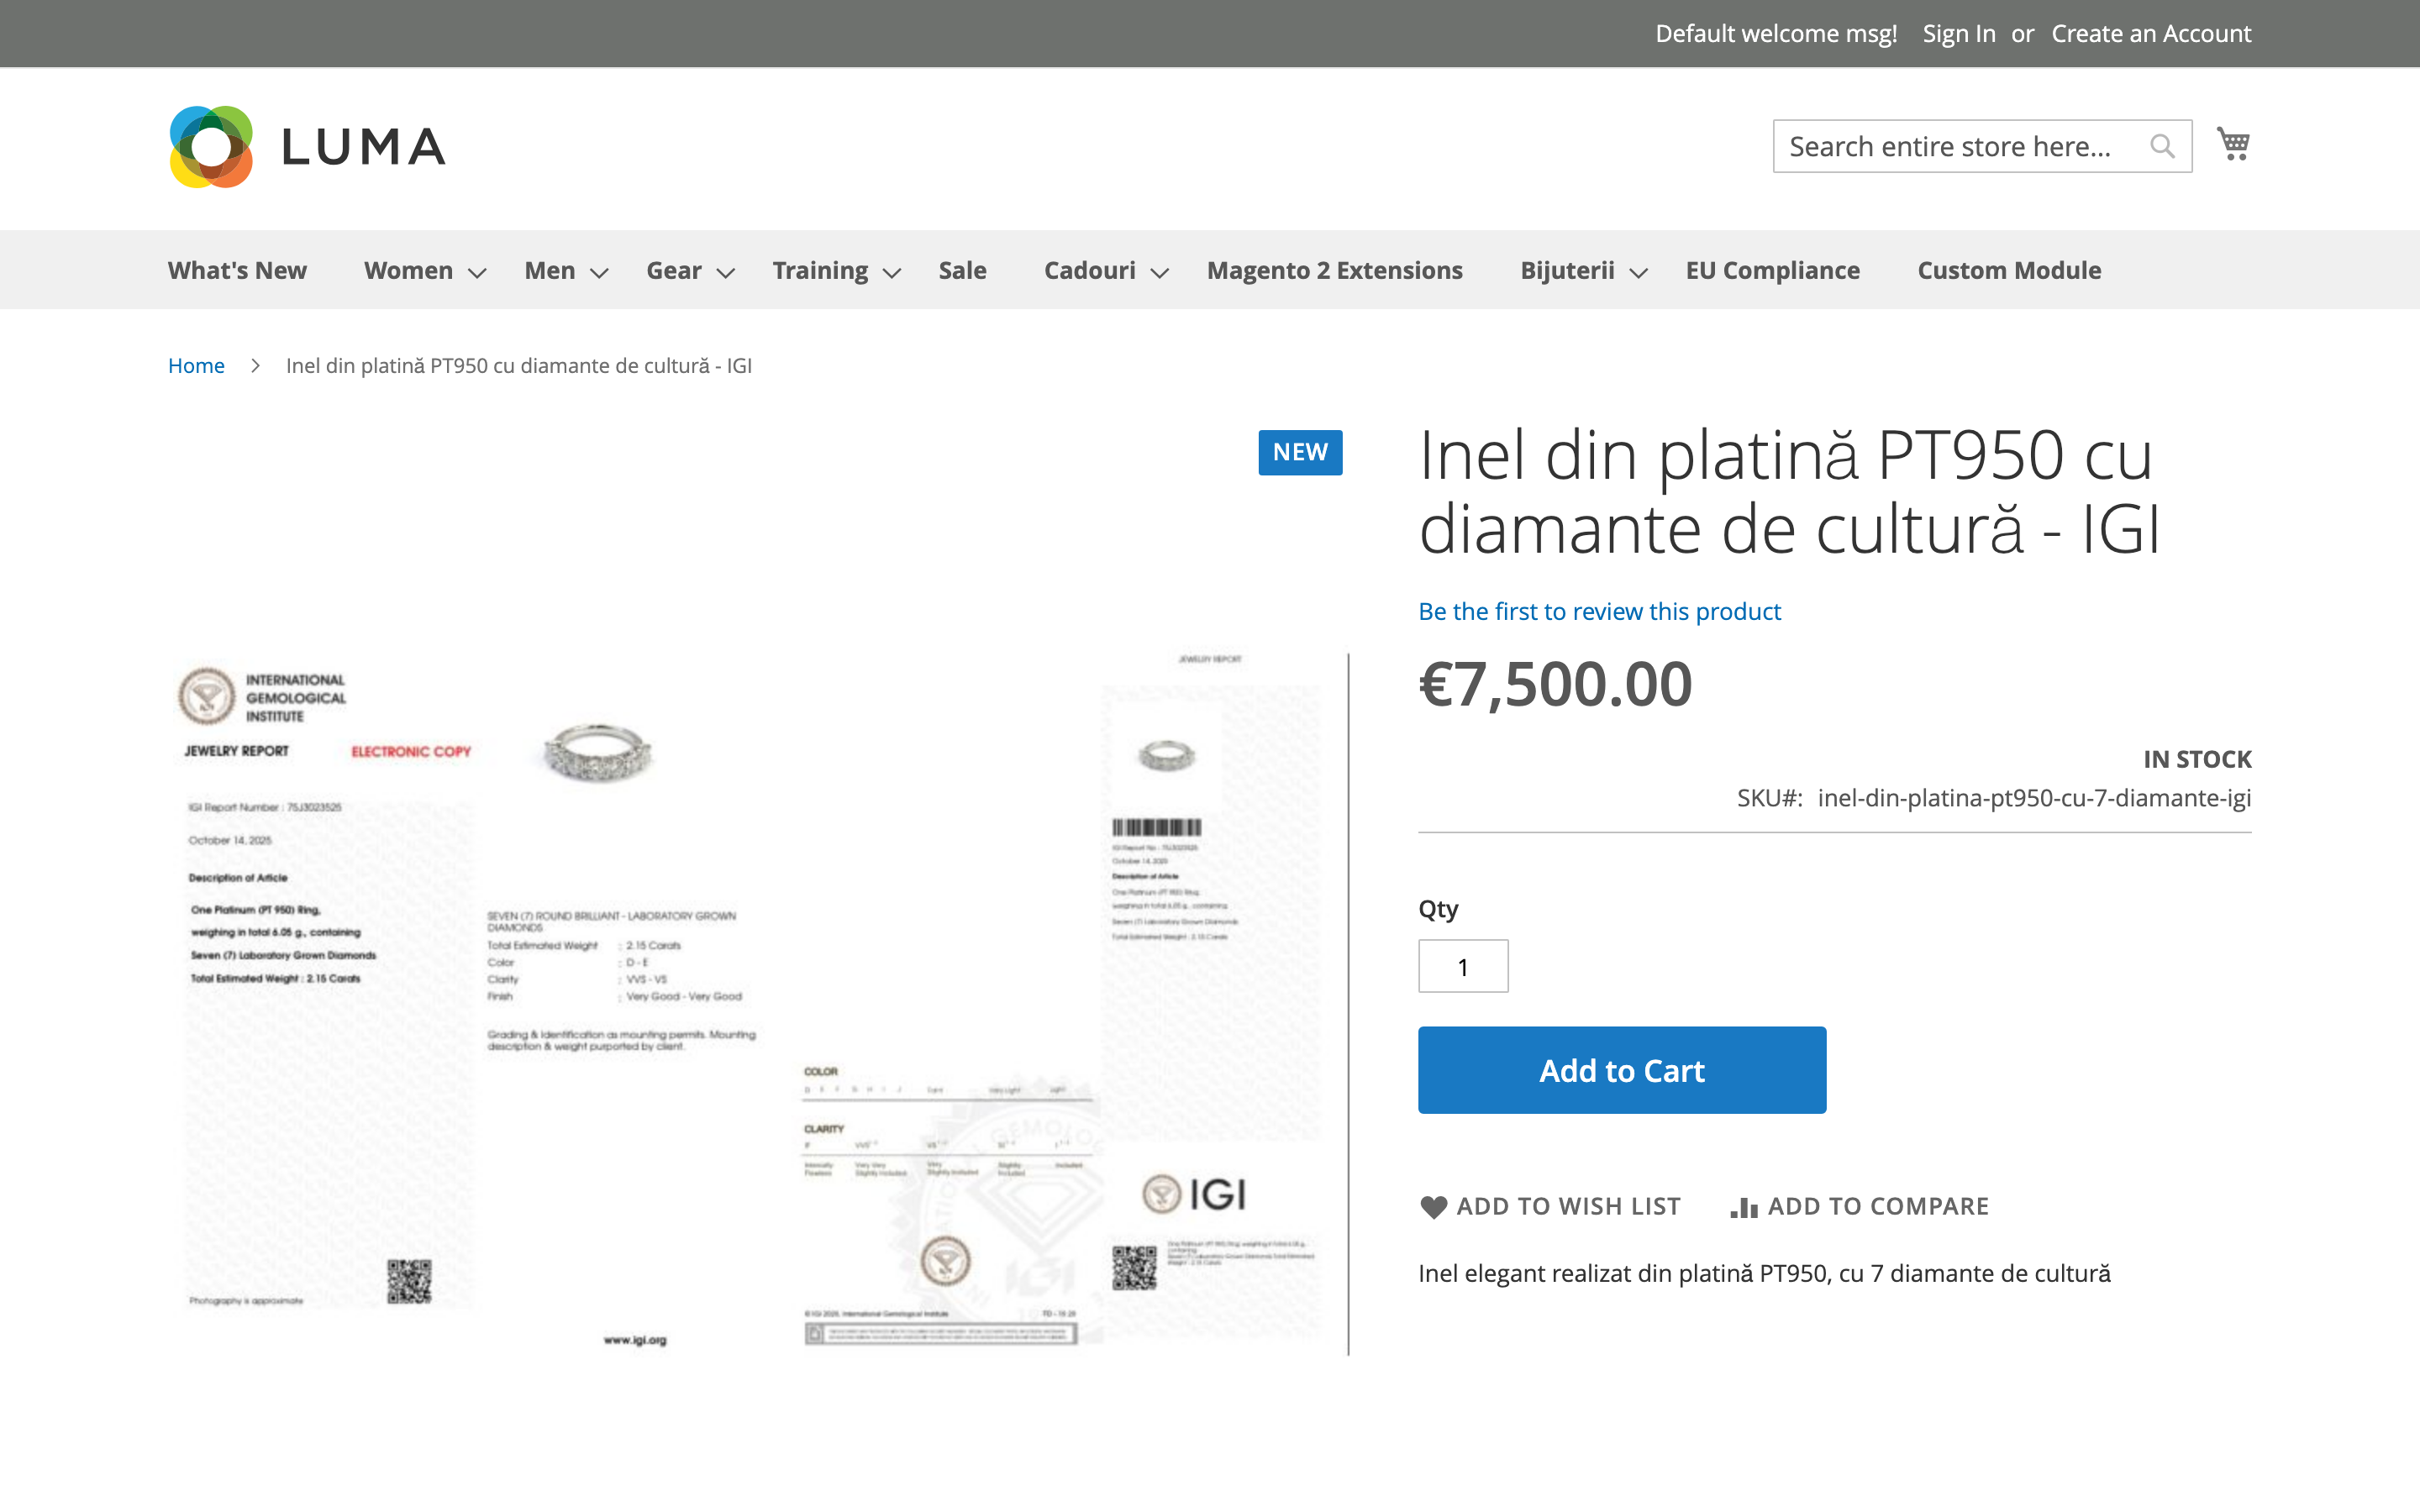Focus the Qty input field
2420x1512 pixels.
pyautogui.click(x=1462, y=966)
